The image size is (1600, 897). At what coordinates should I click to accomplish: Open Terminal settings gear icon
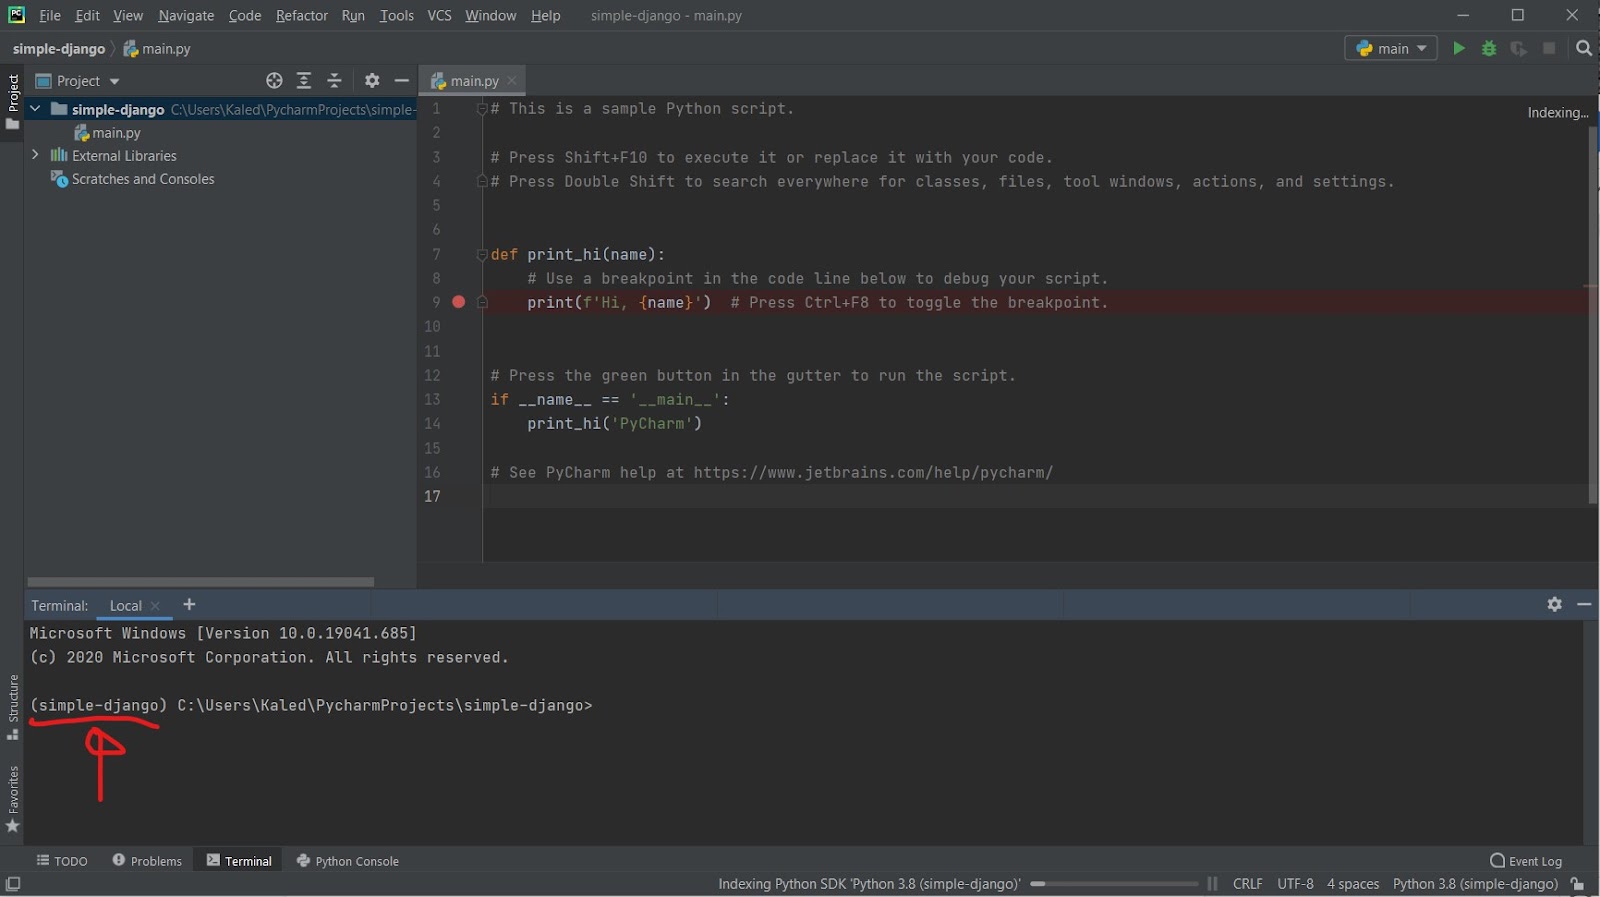[x=1554, y=604]
